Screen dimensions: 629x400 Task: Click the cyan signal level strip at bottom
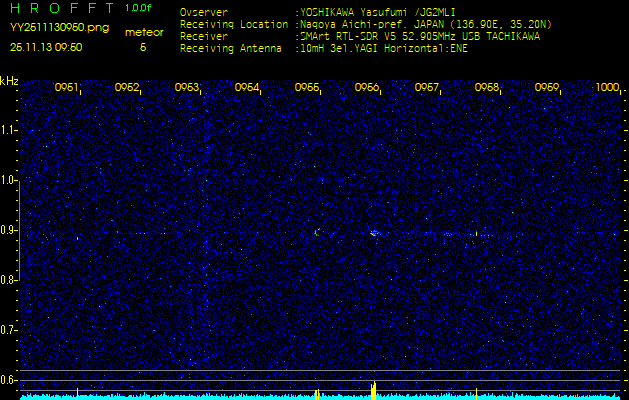coord(320,397)
